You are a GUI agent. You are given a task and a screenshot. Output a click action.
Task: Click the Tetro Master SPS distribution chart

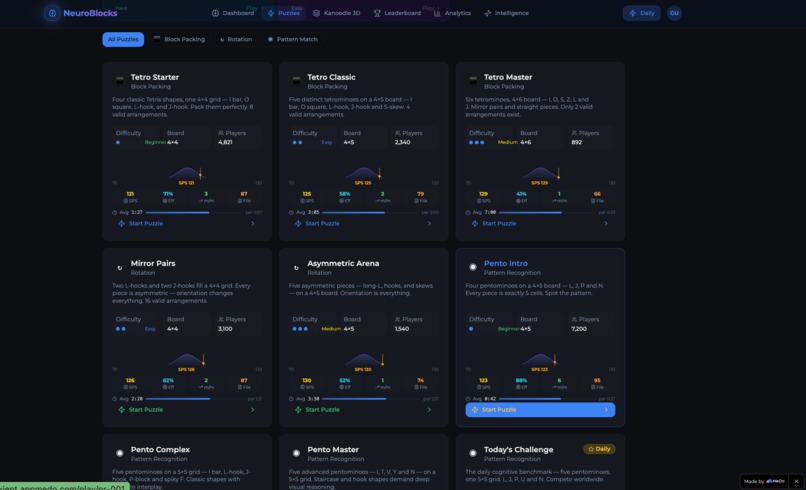[540, 176]
